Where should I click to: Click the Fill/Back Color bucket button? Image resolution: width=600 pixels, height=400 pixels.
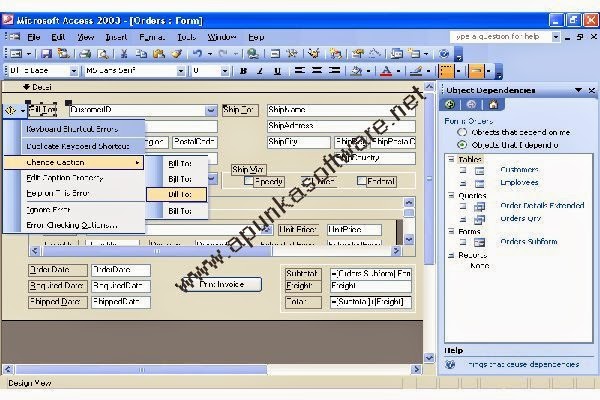[356, 71]
